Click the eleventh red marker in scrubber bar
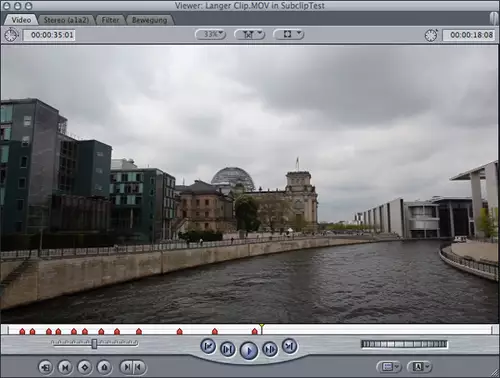 coord(215,331)
